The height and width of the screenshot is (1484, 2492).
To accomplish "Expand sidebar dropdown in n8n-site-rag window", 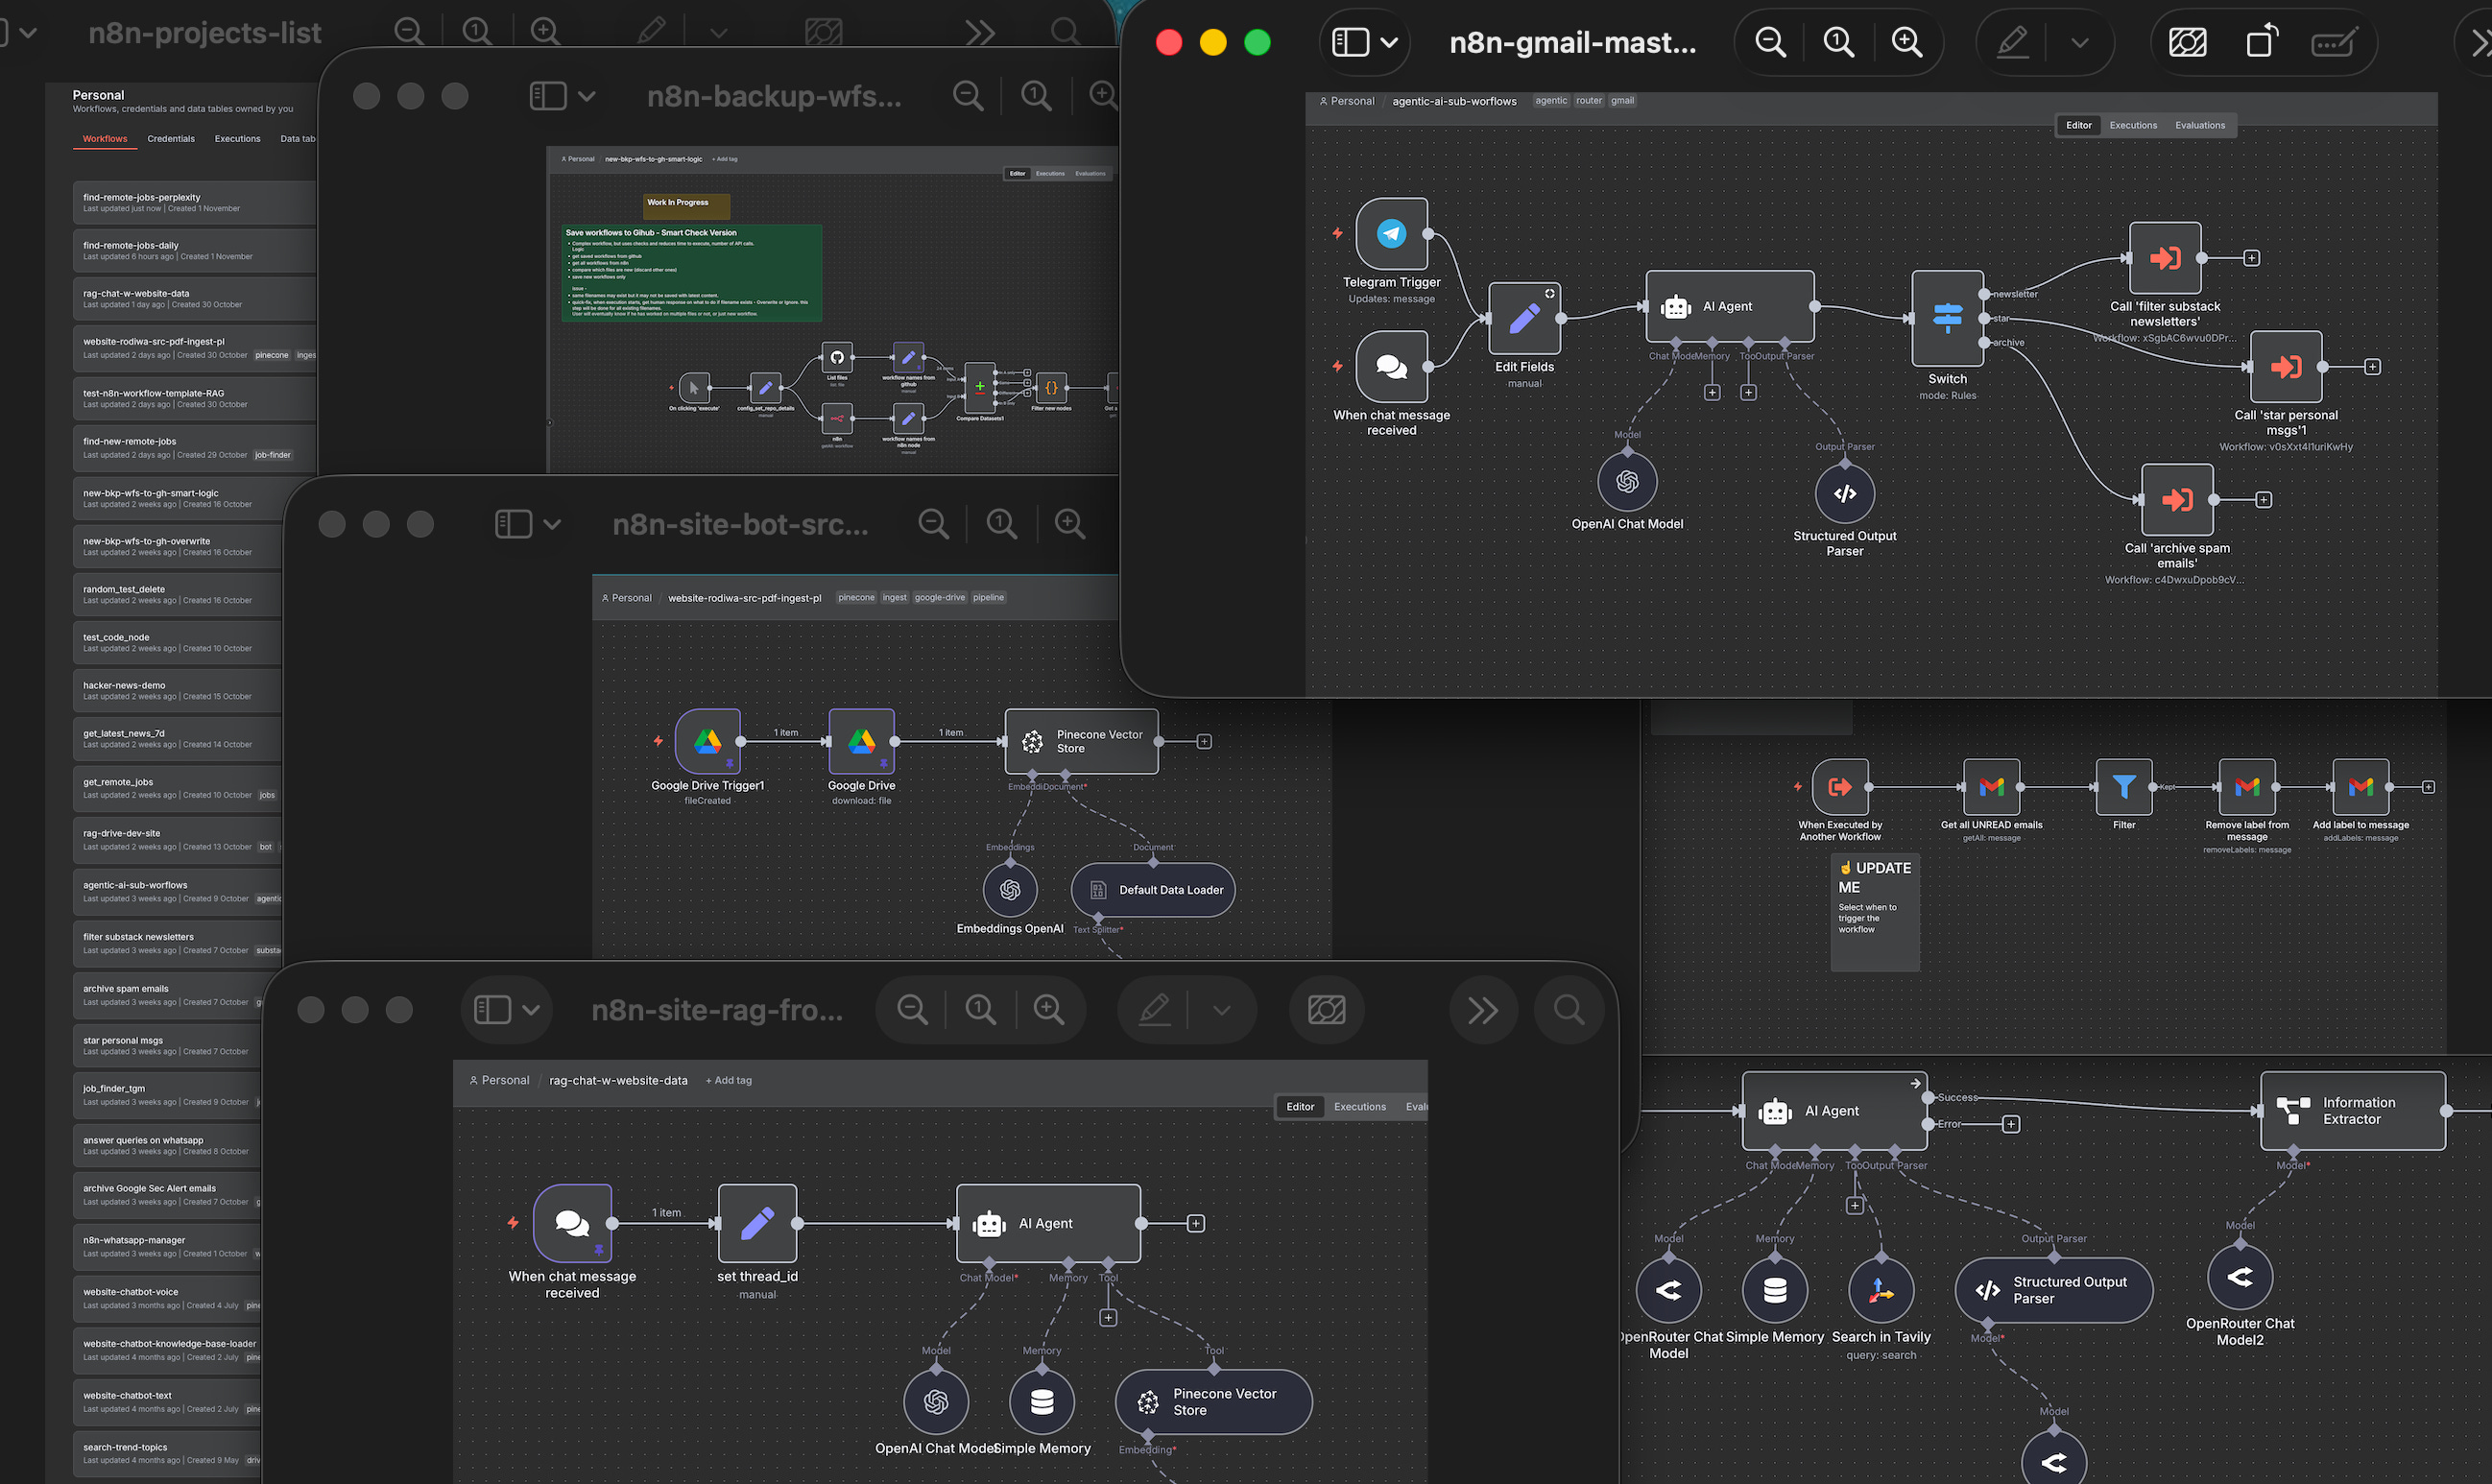I will coord(531,1010).
